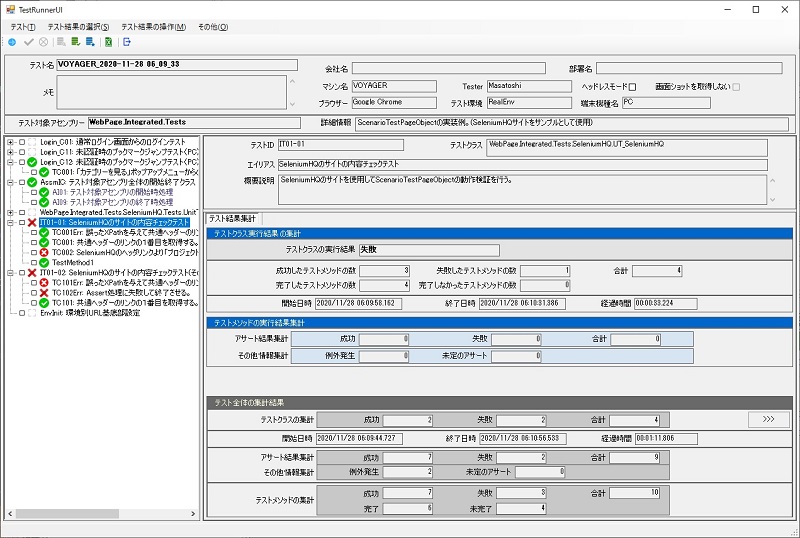This screenshot has width=800, height=538.
Task: Click the green check icon beside TestMethod1
Action: click(44, 262)
